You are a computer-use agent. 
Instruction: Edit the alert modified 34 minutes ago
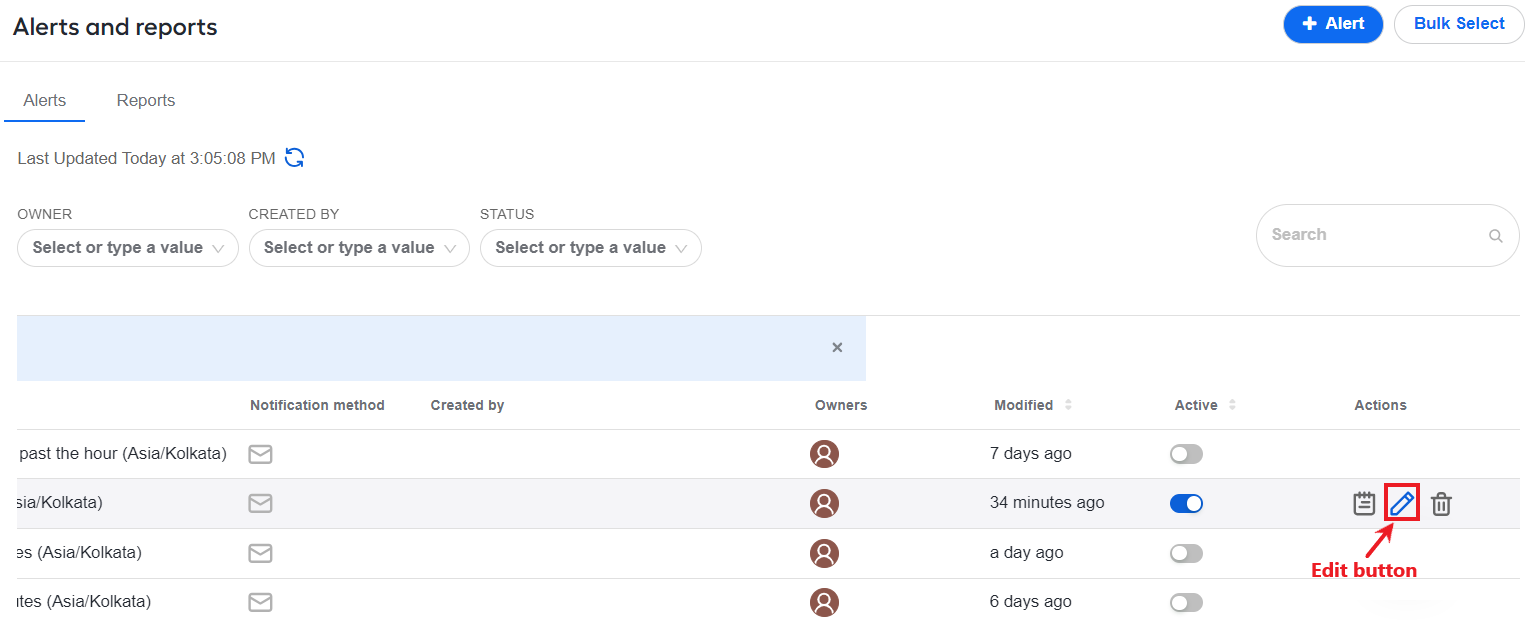(x=1402, y=503)
